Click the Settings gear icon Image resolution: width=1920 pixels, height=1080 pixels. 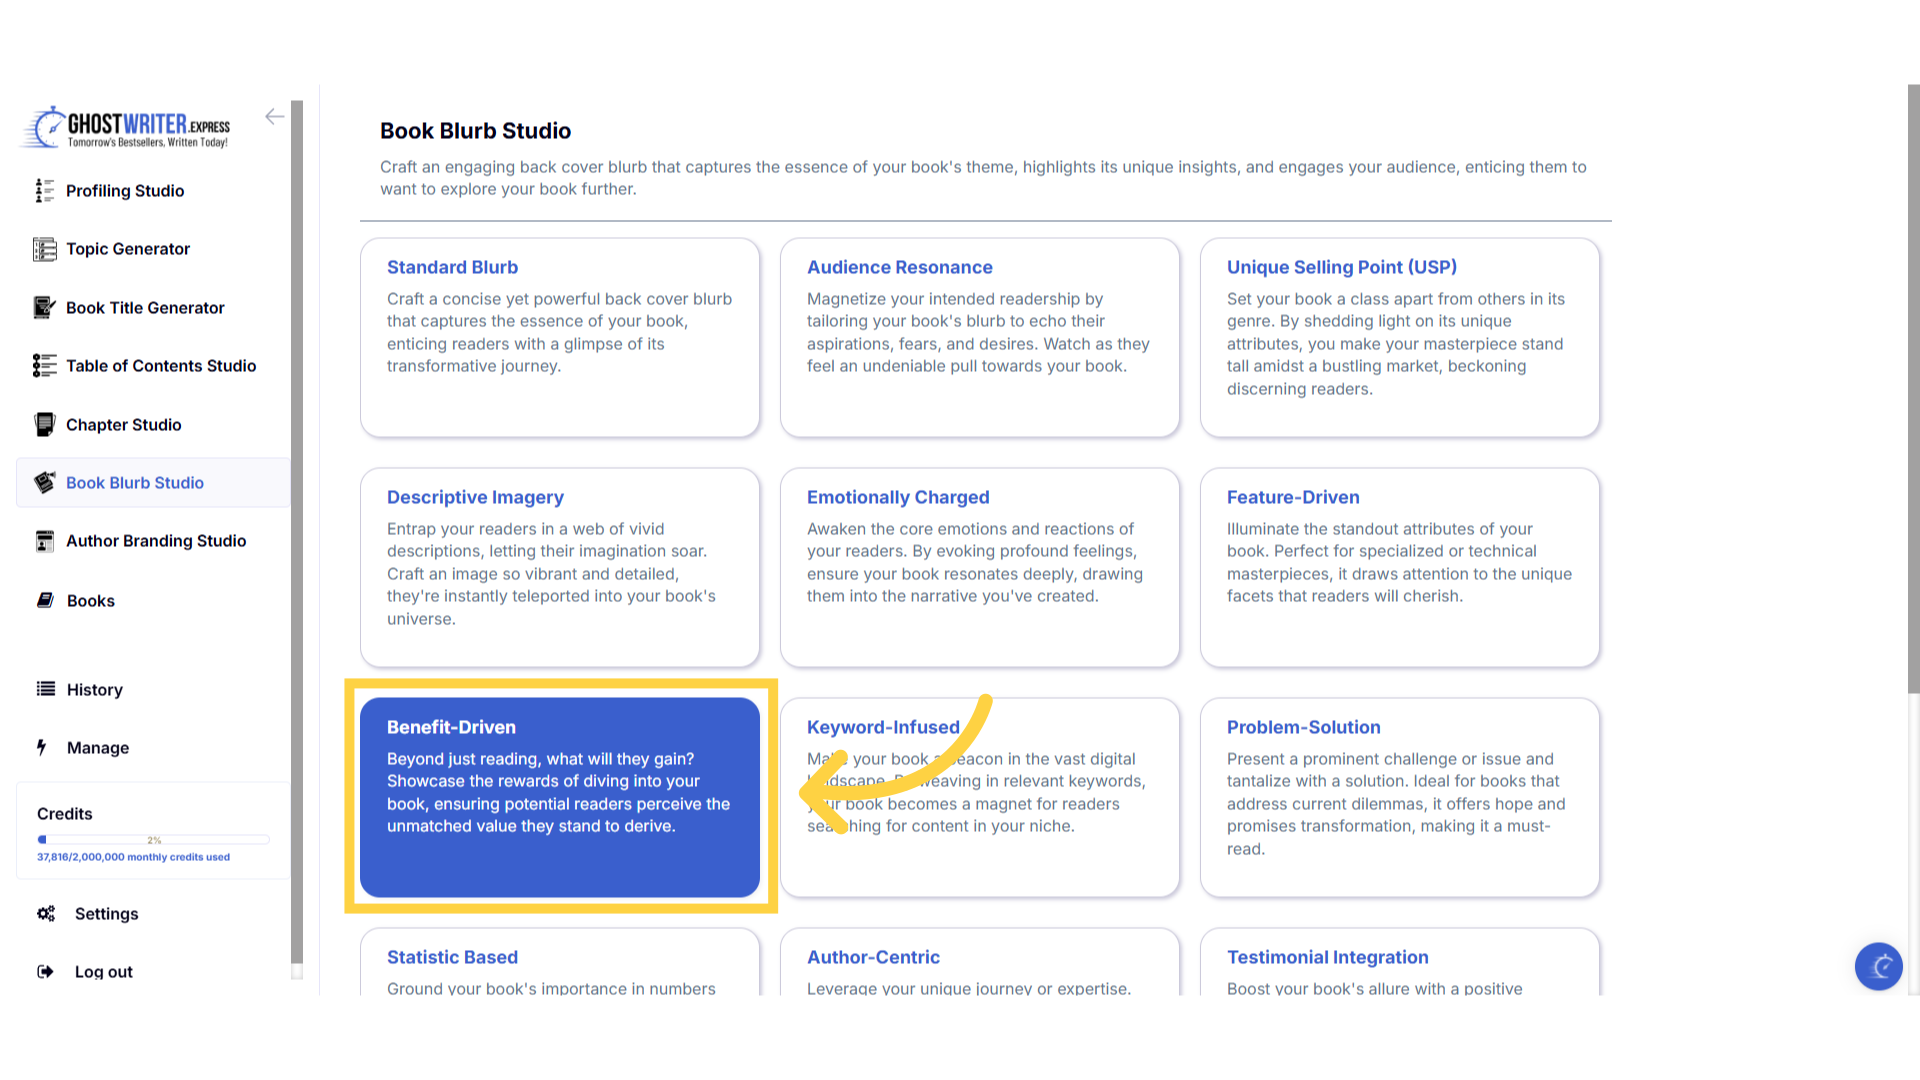(46, 914)
